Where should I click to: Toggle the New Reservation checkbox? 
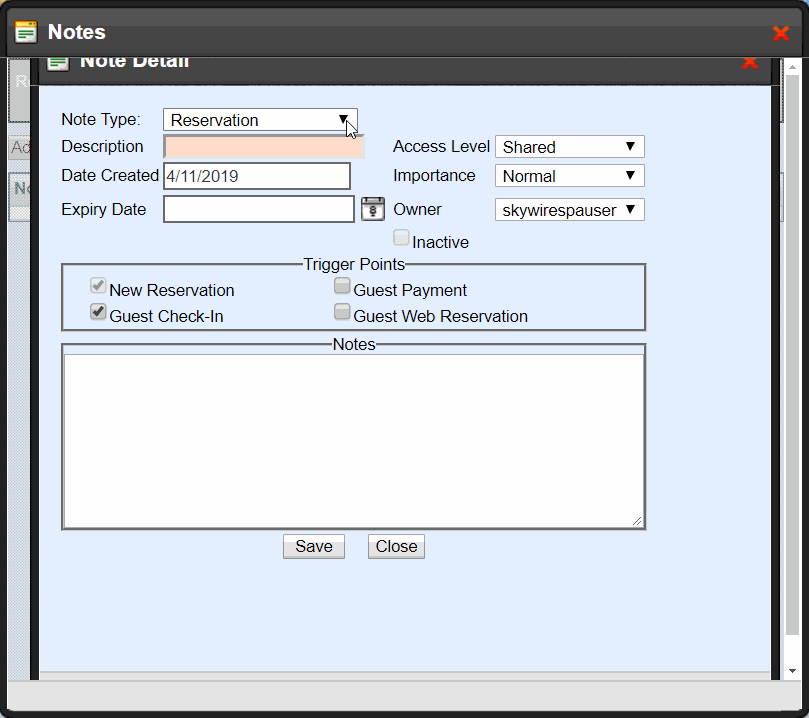(x=98, y=287)
